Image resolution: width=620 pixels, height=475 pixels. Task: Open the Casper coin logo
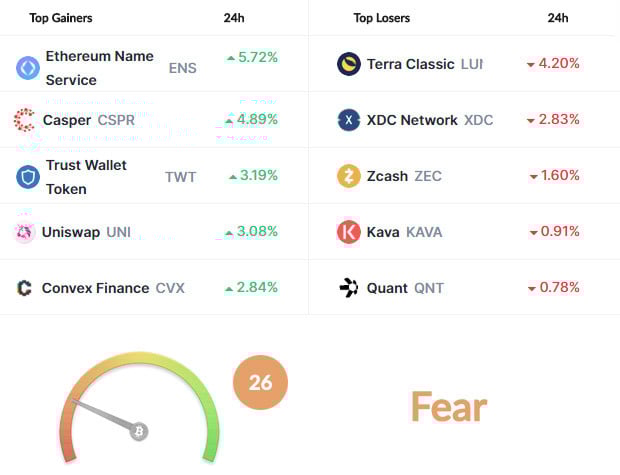coord(24,120)
